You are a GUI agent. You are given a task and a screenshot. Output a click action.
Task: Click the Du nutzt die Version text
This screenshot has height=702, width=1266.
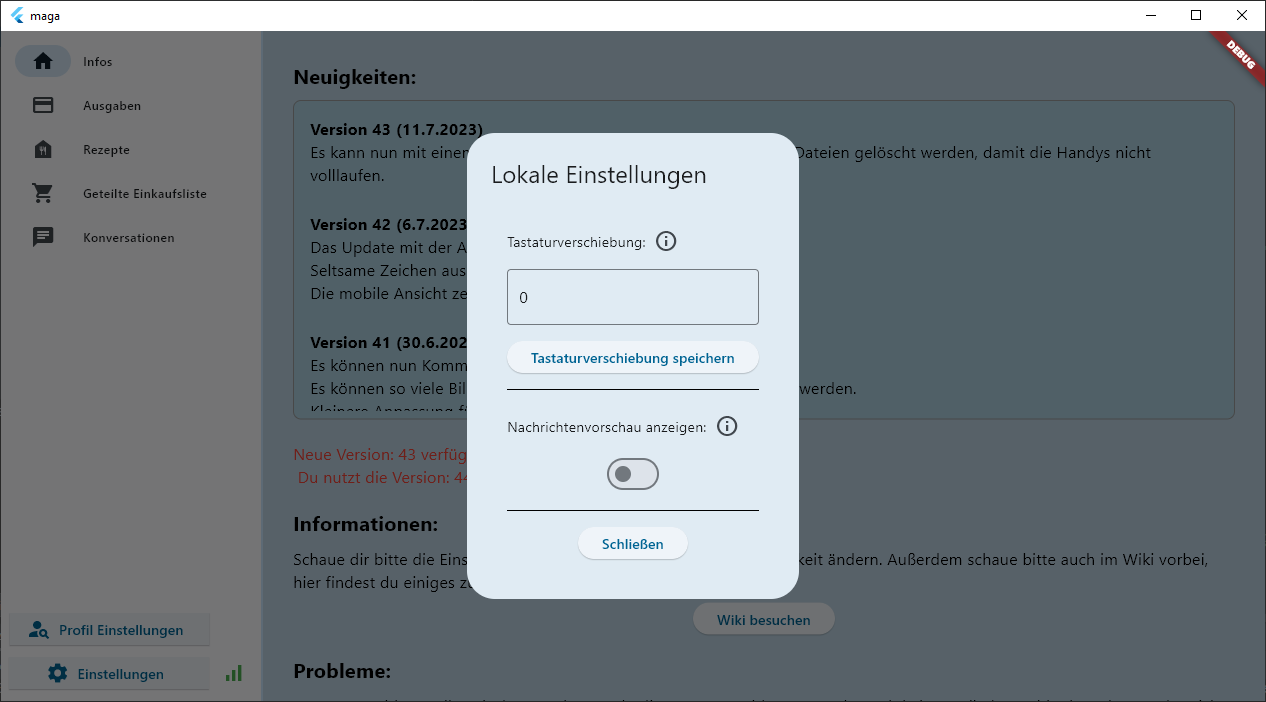coord(383,477)
